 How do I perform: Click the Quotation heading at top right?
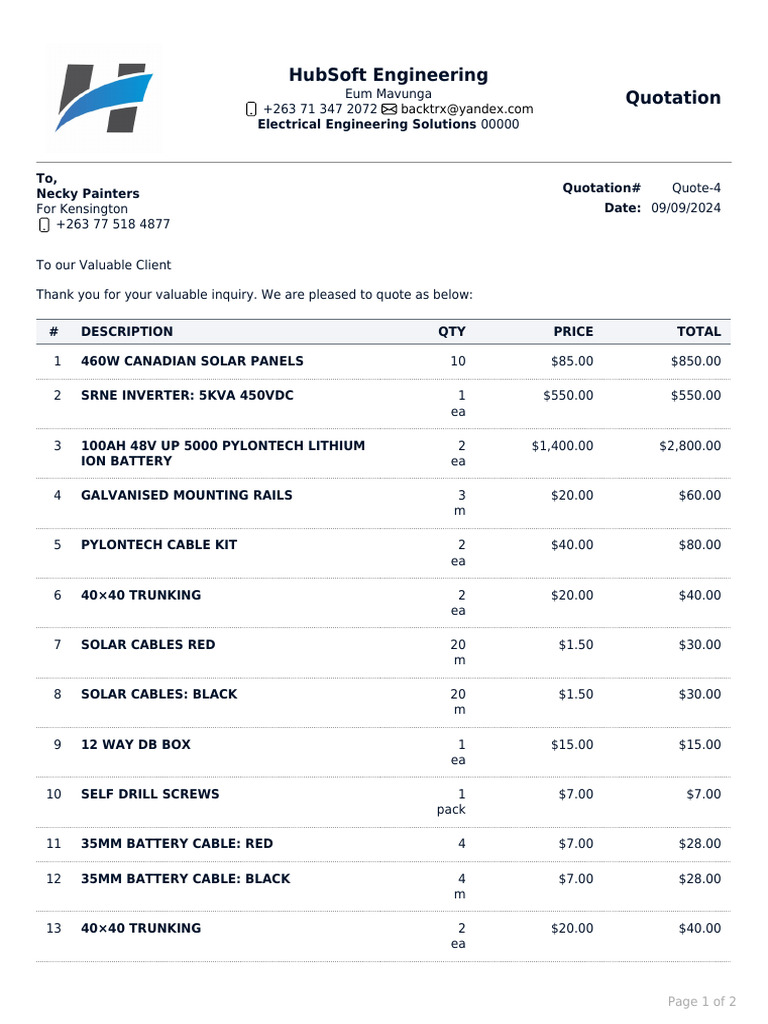[672, 98]
